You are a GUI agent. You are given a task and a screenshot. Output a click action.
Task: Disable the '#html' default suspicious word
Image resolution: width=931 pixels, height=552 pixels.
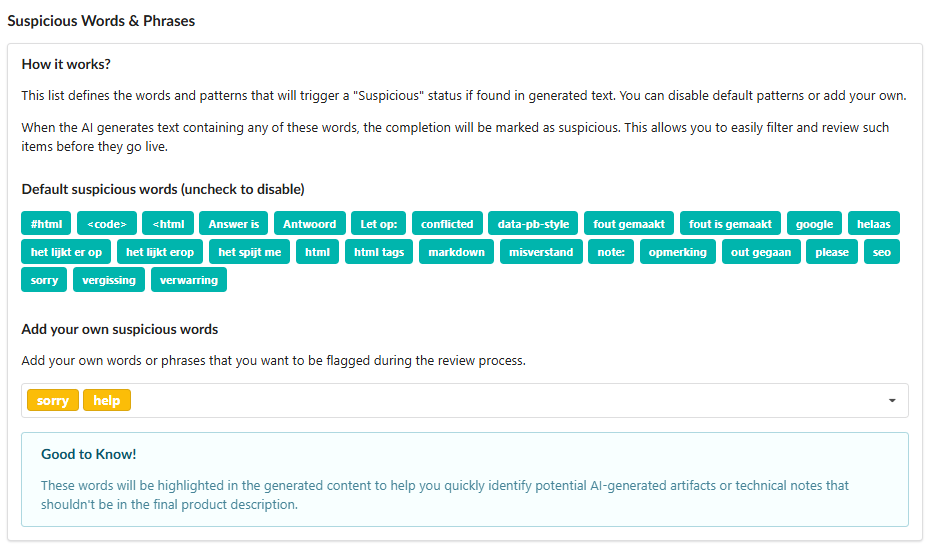[46, 224]
